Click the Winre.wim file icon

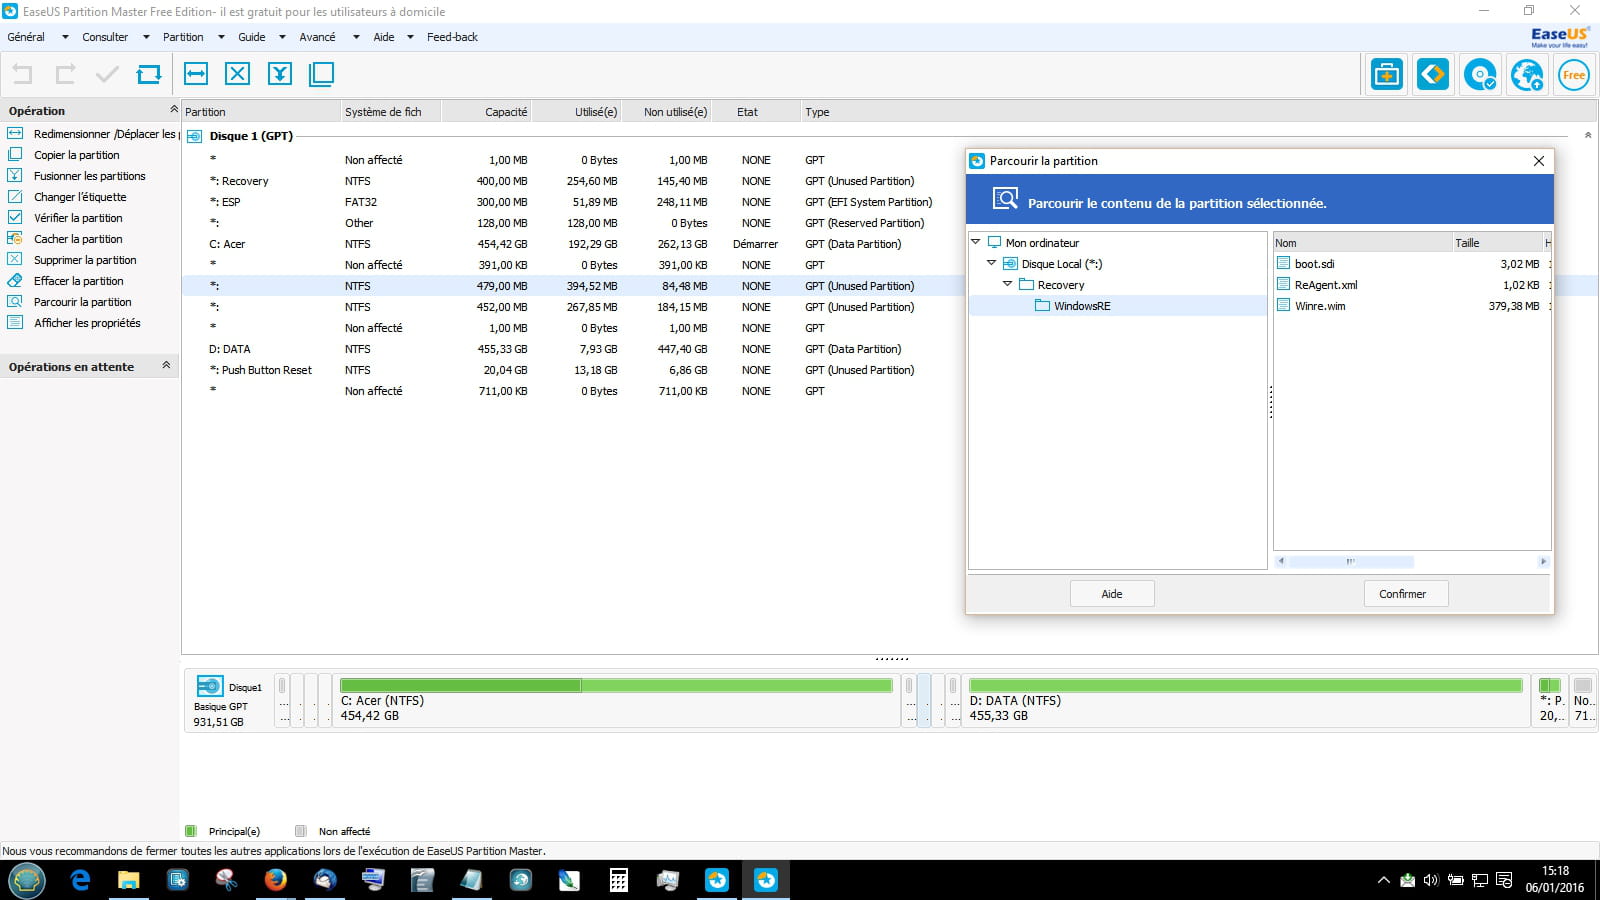tap(1283, 306)
